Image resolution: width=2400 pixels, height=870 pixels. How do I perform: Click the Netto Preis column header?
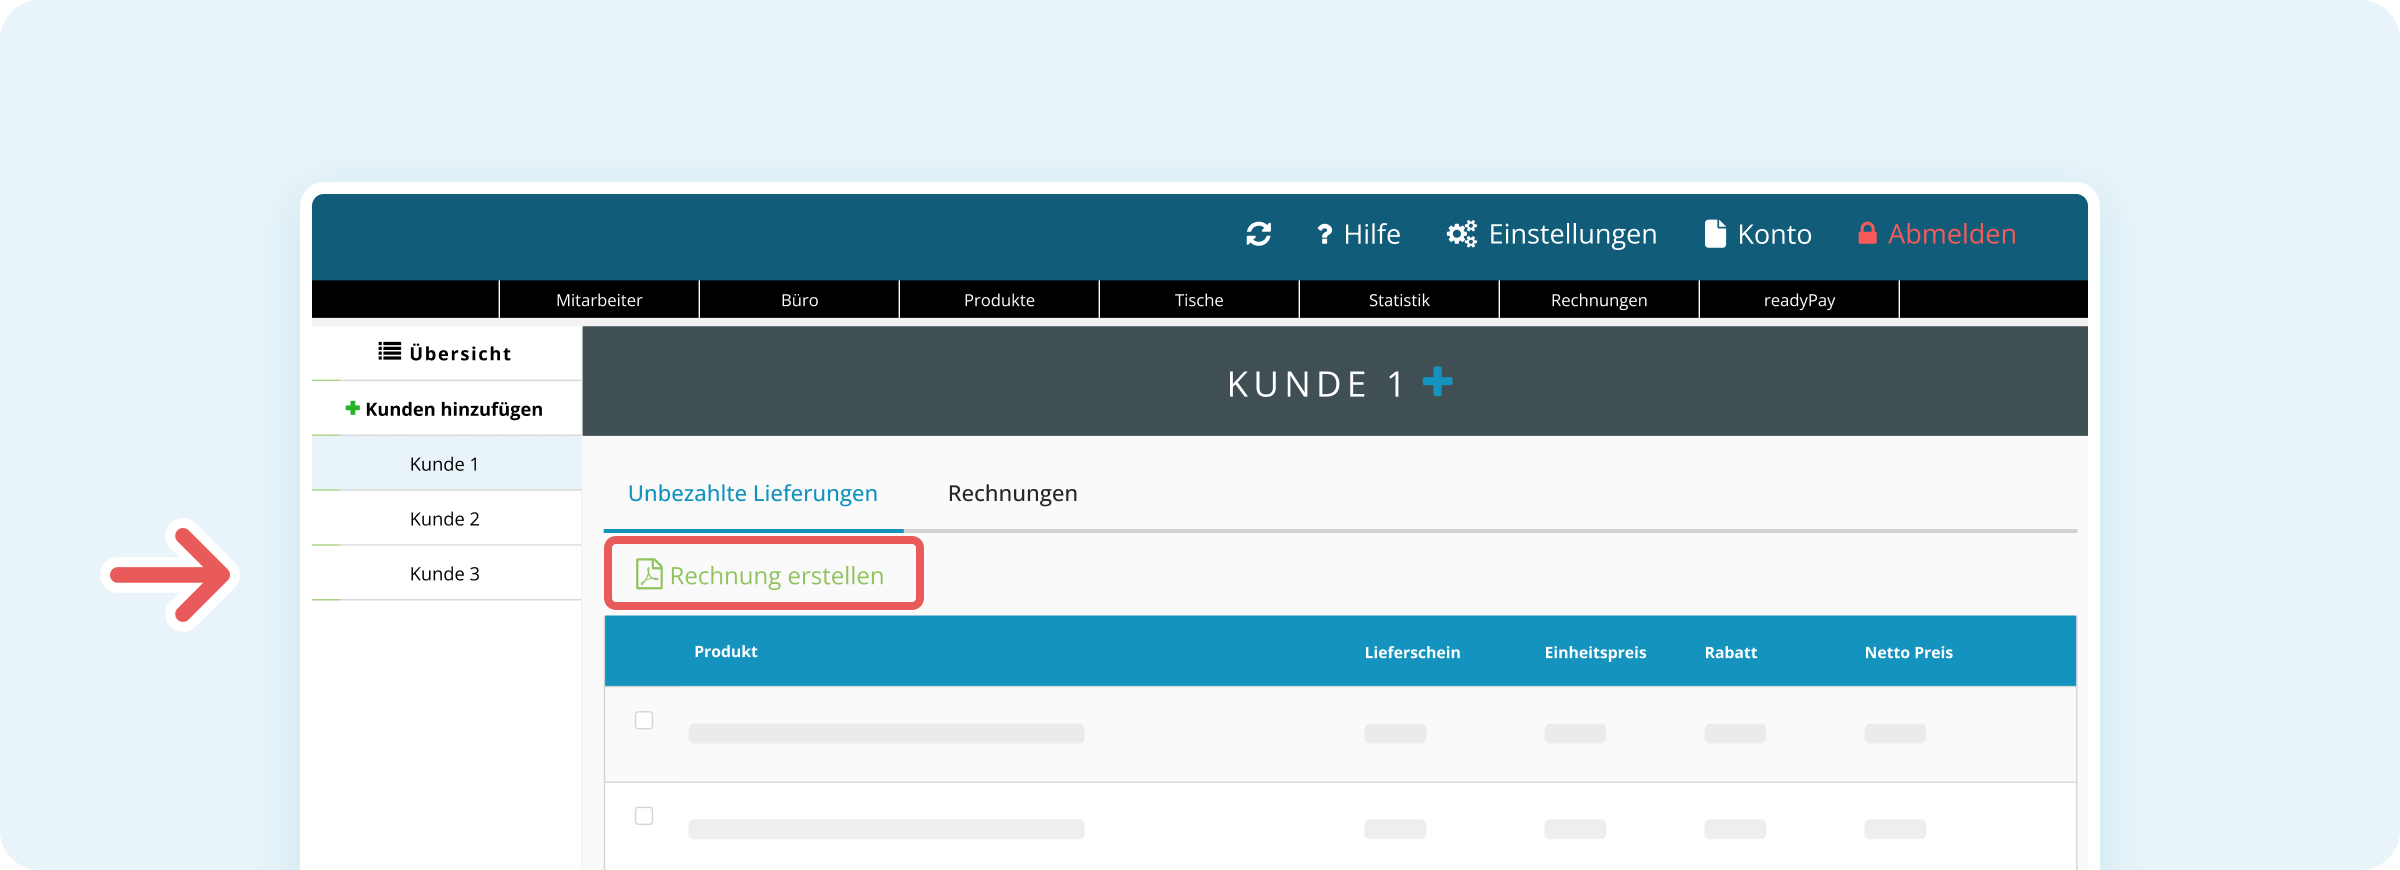1908,652
